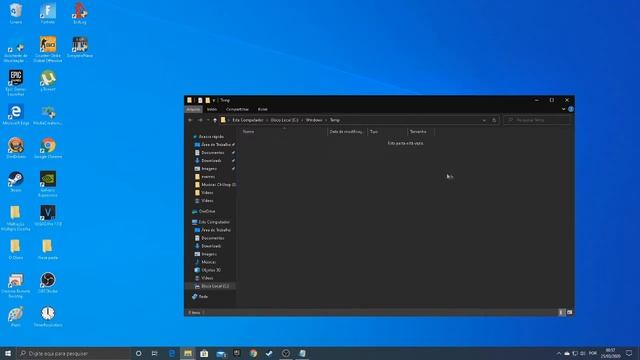Open the Compartilhar ribbon tab
Viewport: 640px width, 360px height.
click(x=237, y=109)
